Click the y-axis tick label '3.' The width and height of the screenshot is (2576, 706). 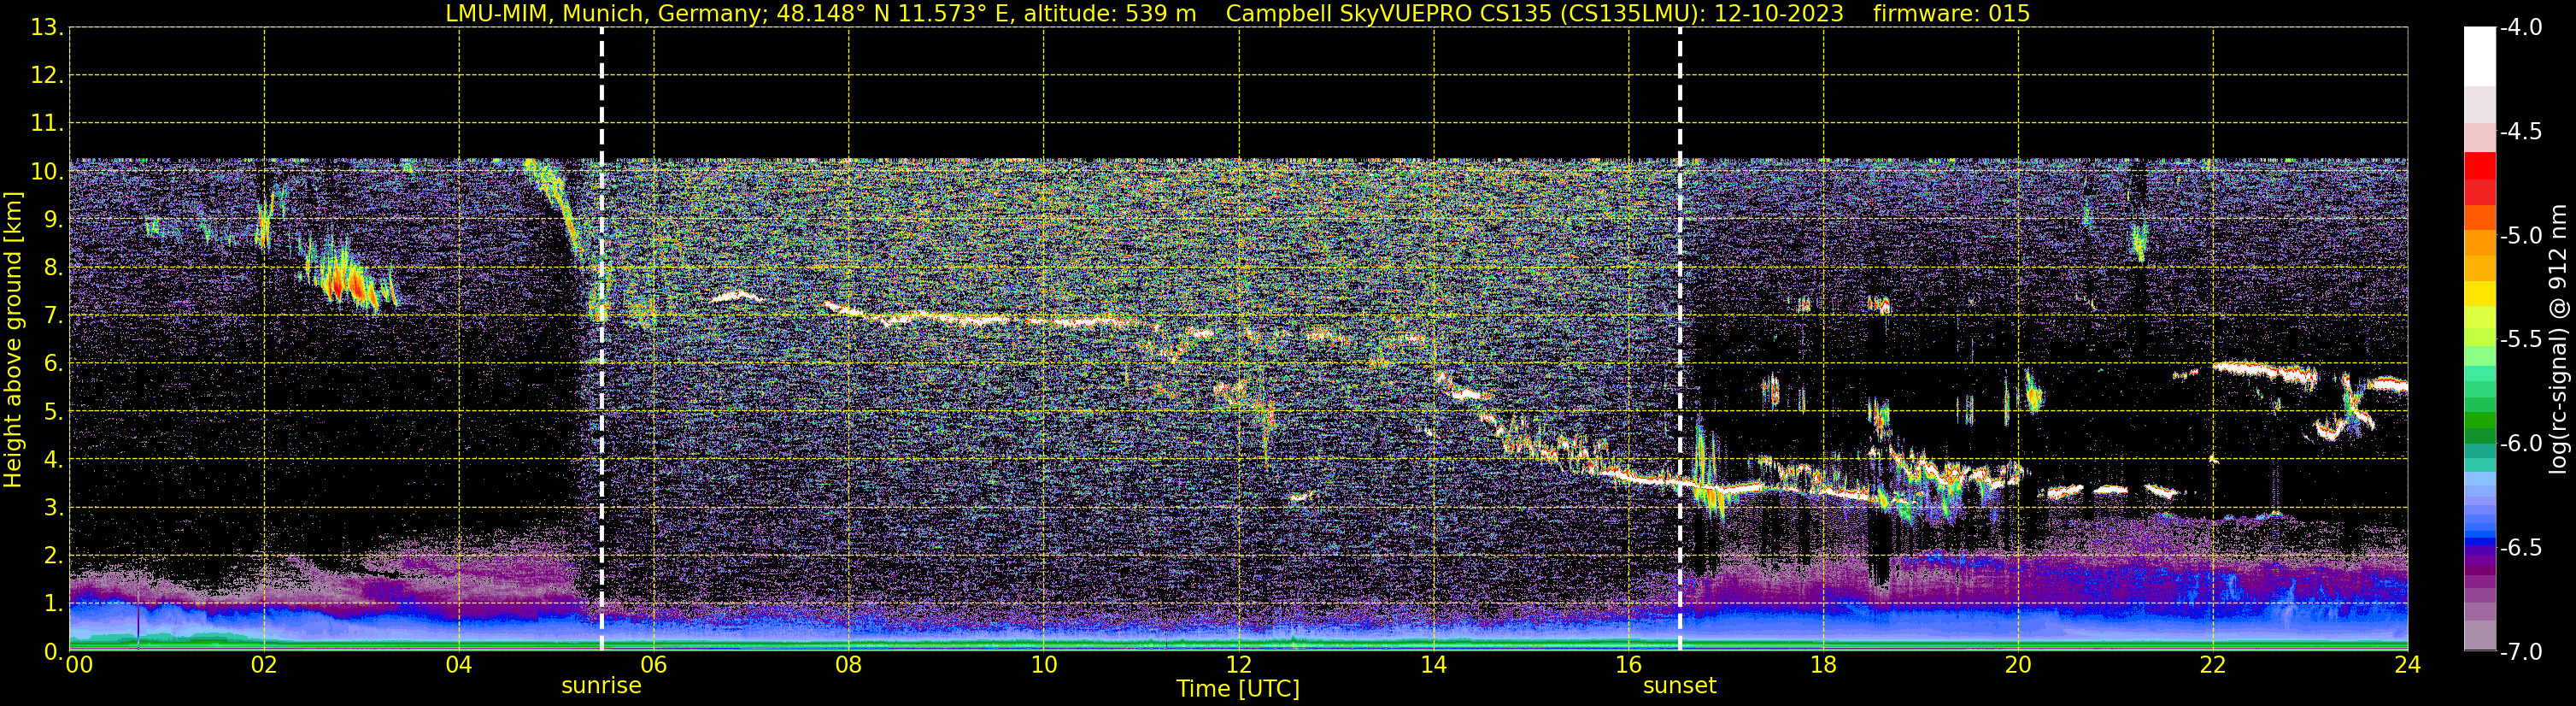tap(53, 508)
